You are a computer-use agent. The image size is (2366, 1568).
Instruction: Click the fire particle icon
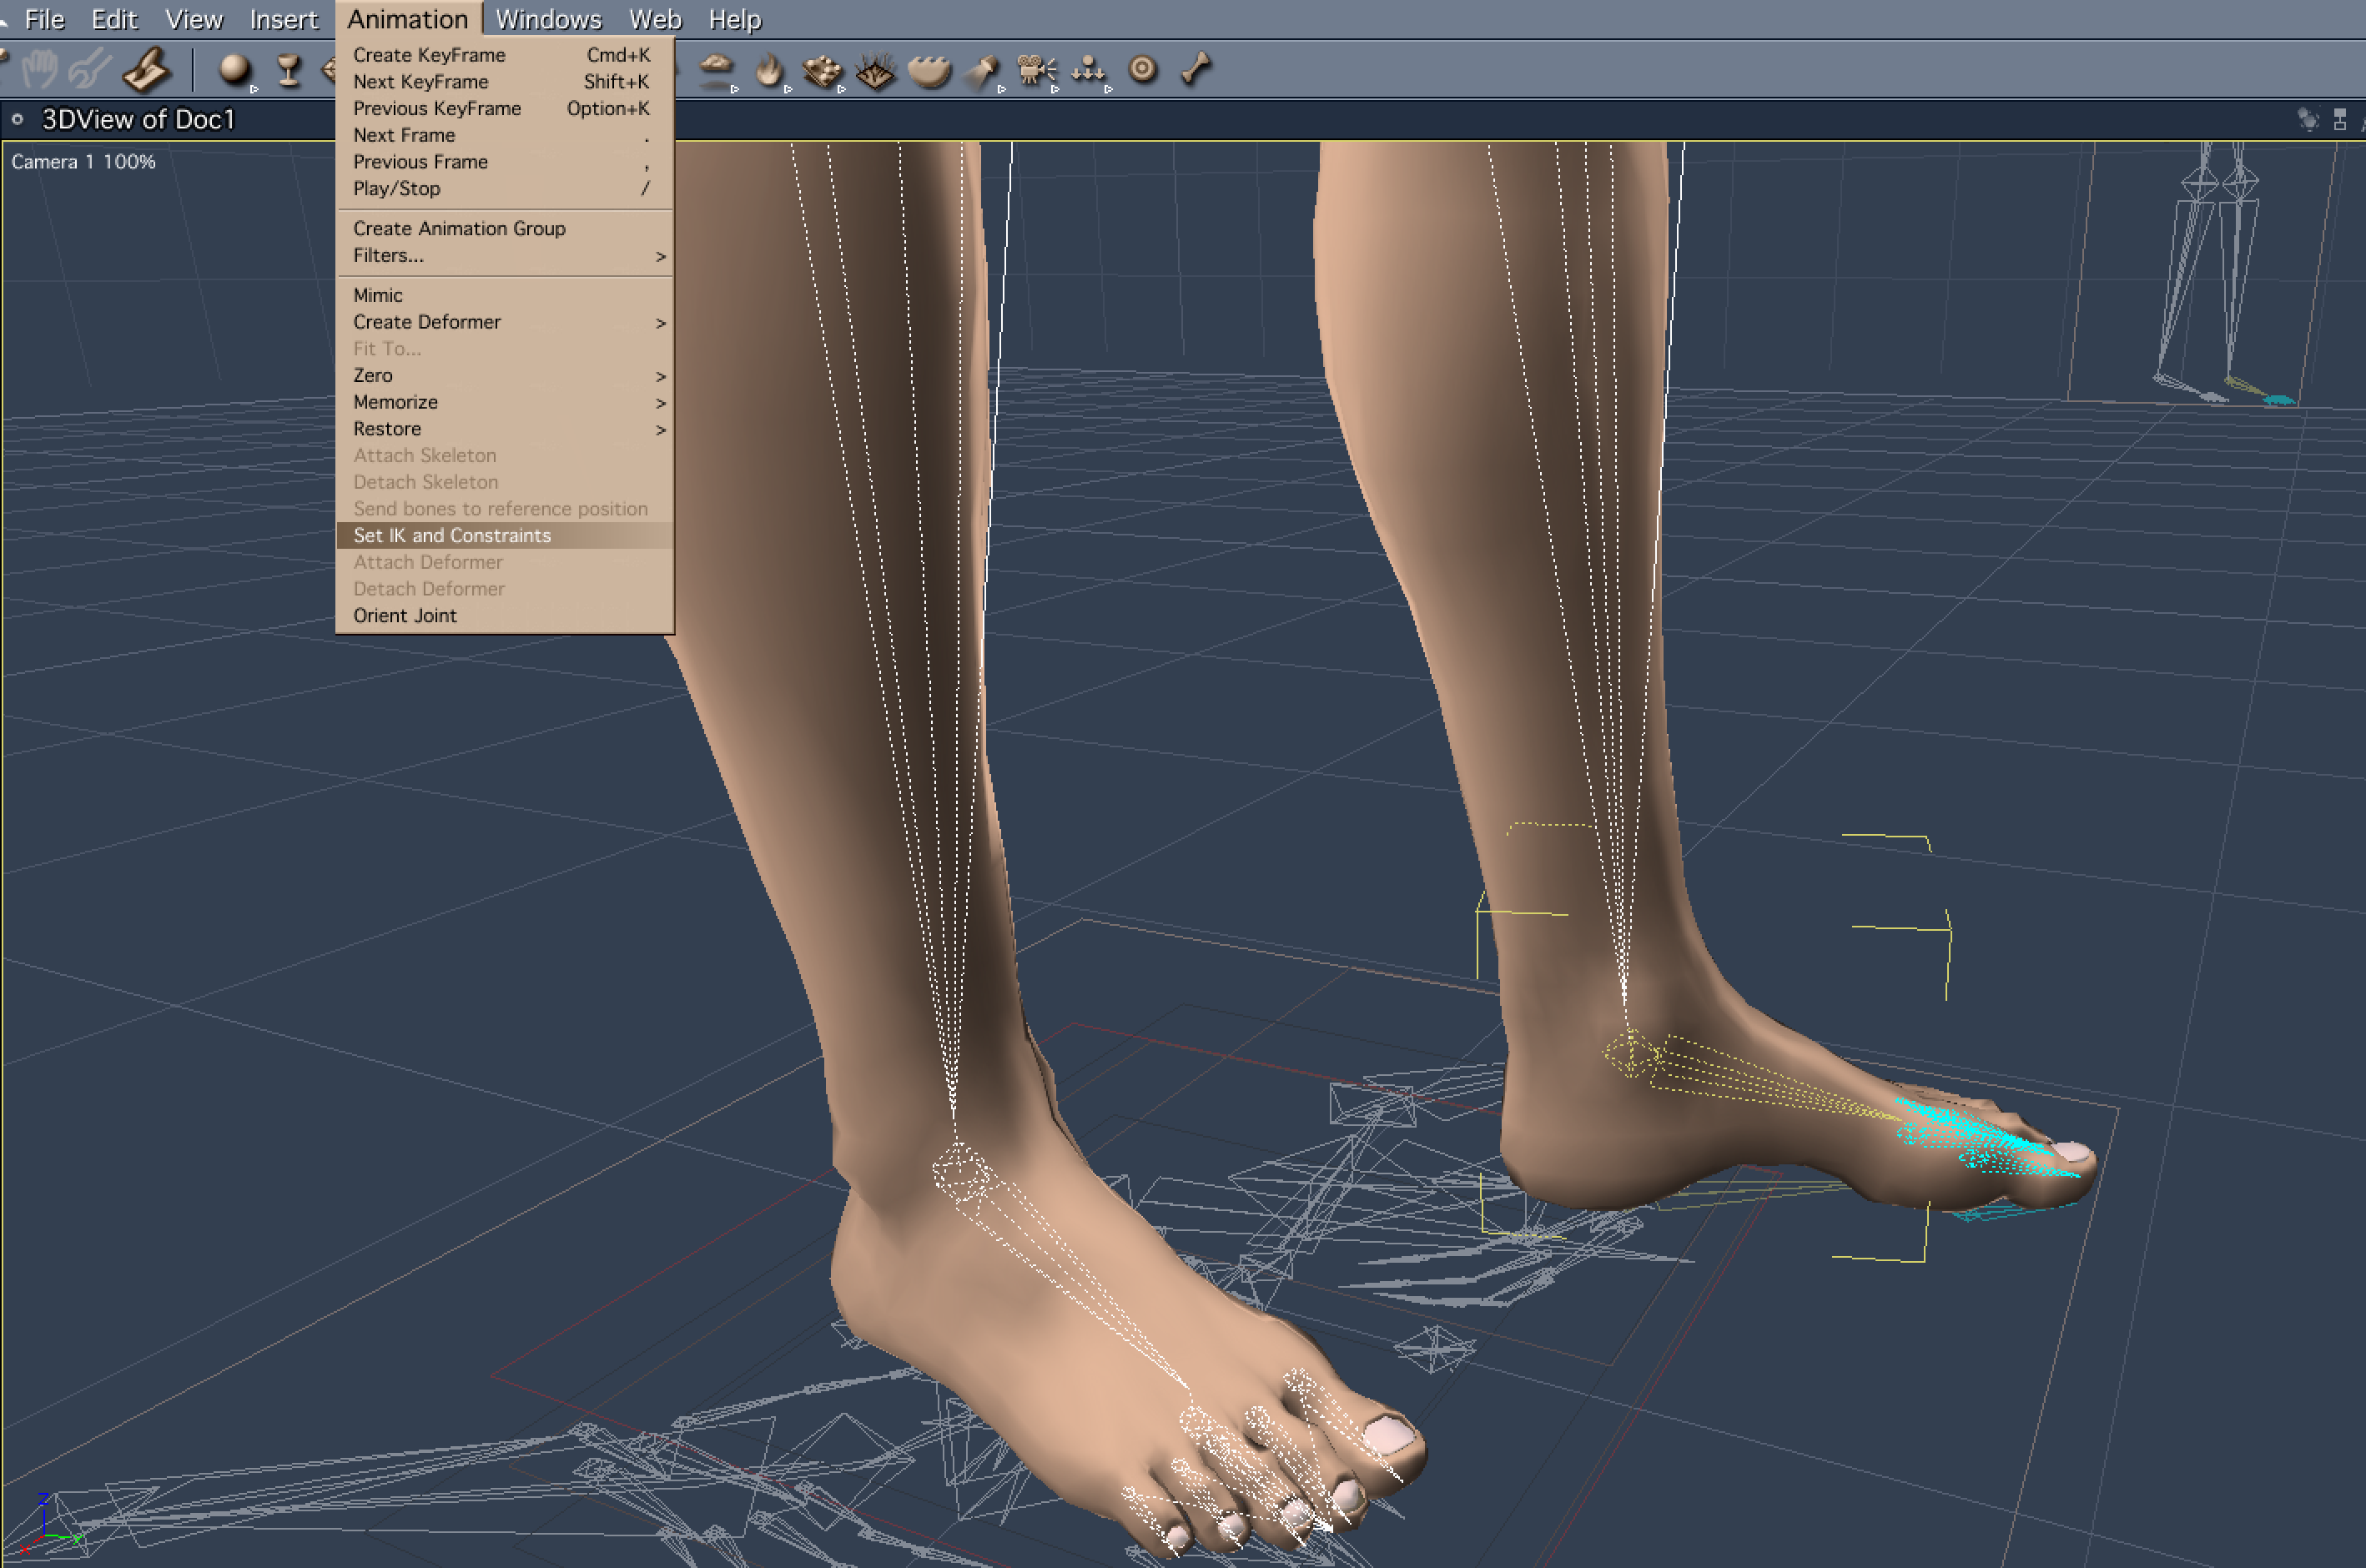tap(770, 70)
